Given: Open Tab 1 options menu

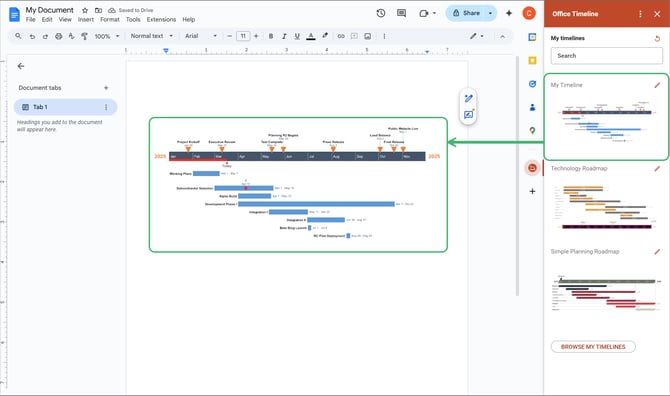Looking at the screenshot, I should coord(106,107).
